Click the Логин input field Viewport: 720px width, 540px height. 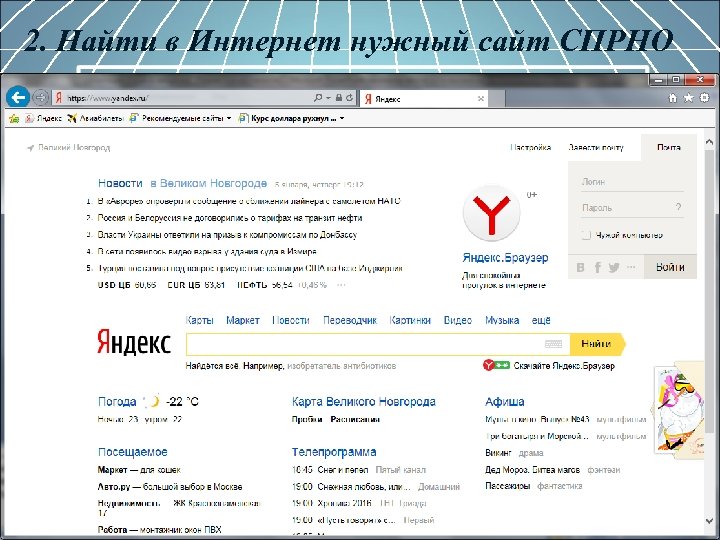(x=632, y=182)
